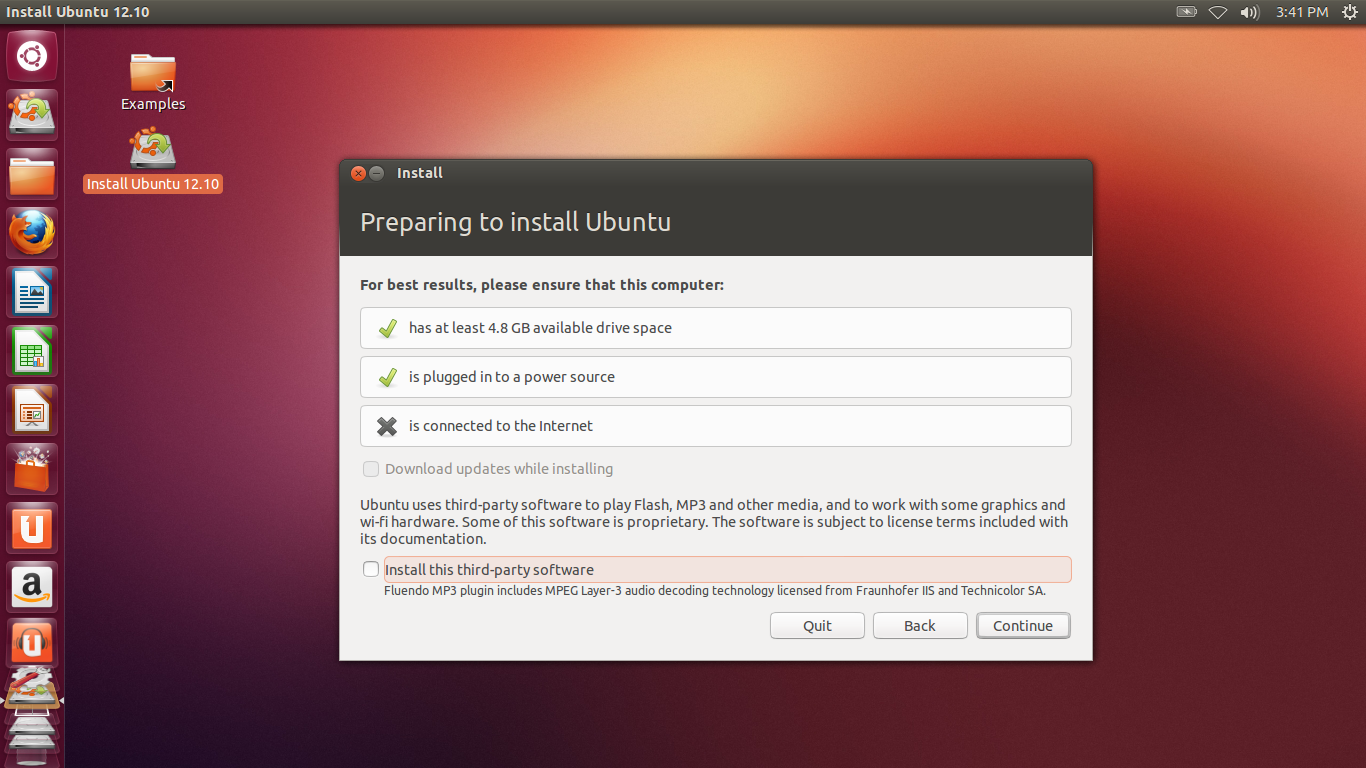Click the "Preparing to install Ubuntu" heading
This screenshot has width=1366, height=768.
pos(515,222)
